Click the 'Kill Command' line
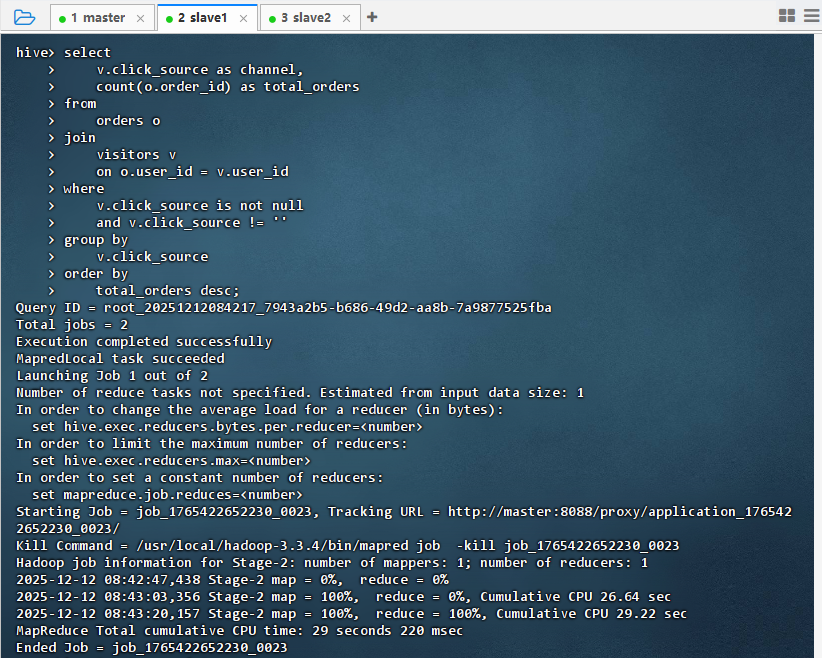Viewport: 822px width, 658px height. [x=348, y=546]
